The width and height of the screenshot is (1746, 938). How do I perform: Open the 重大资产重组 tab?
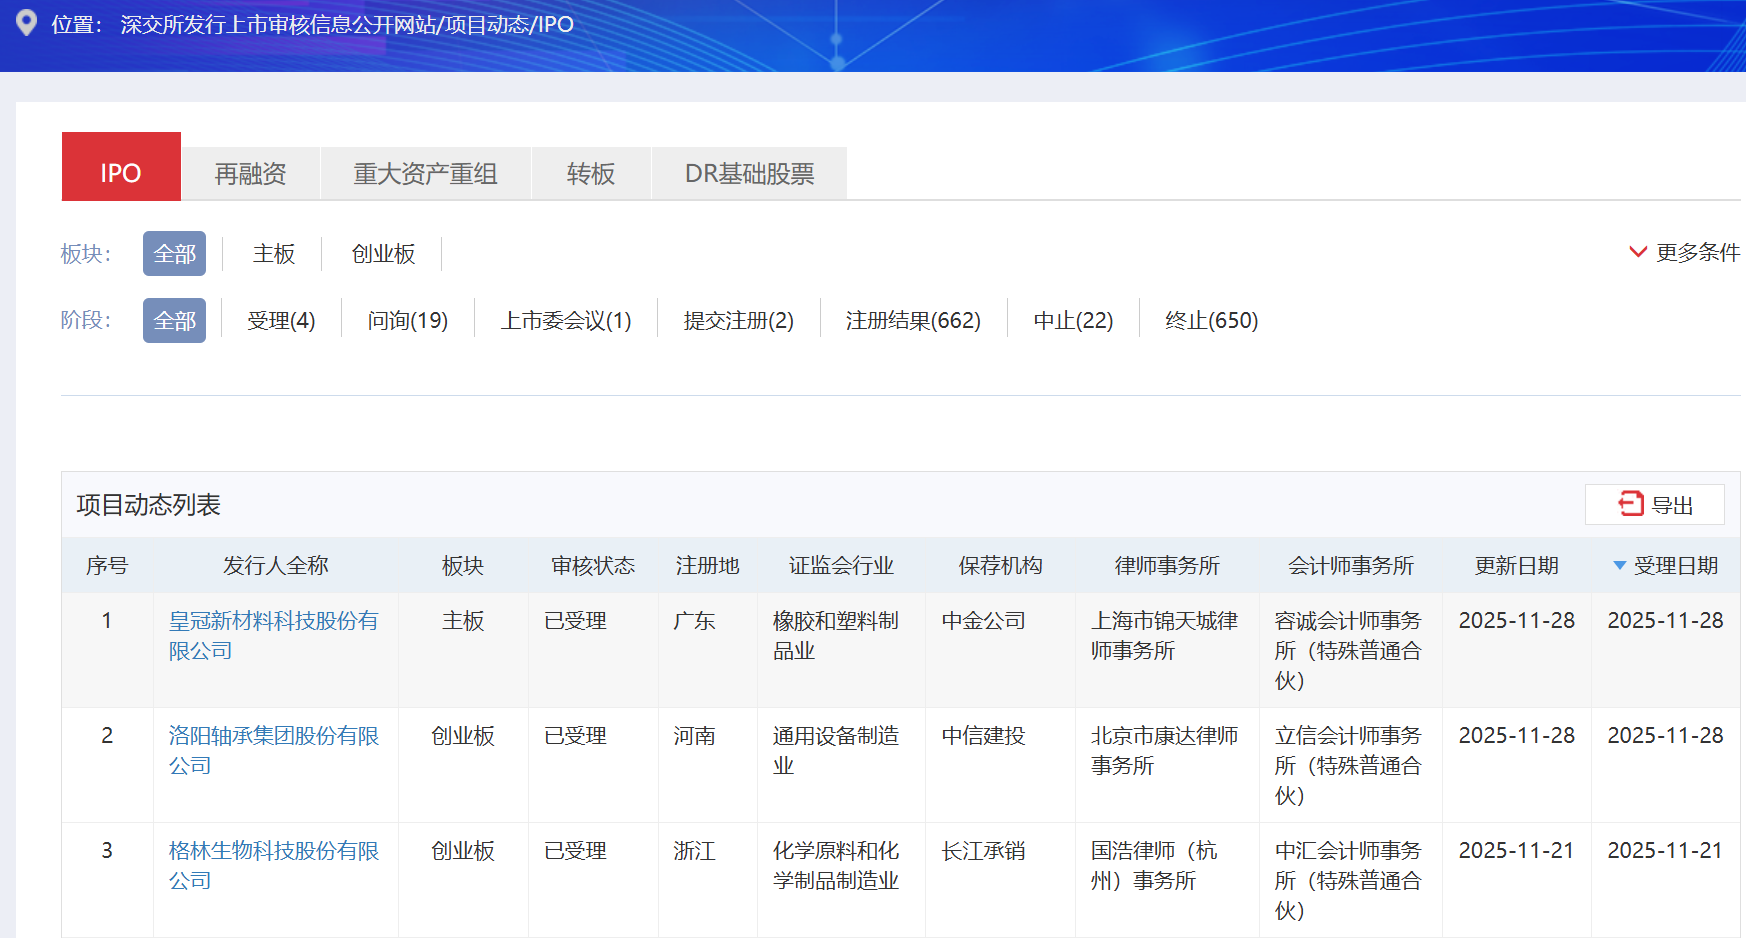point(425,174)
